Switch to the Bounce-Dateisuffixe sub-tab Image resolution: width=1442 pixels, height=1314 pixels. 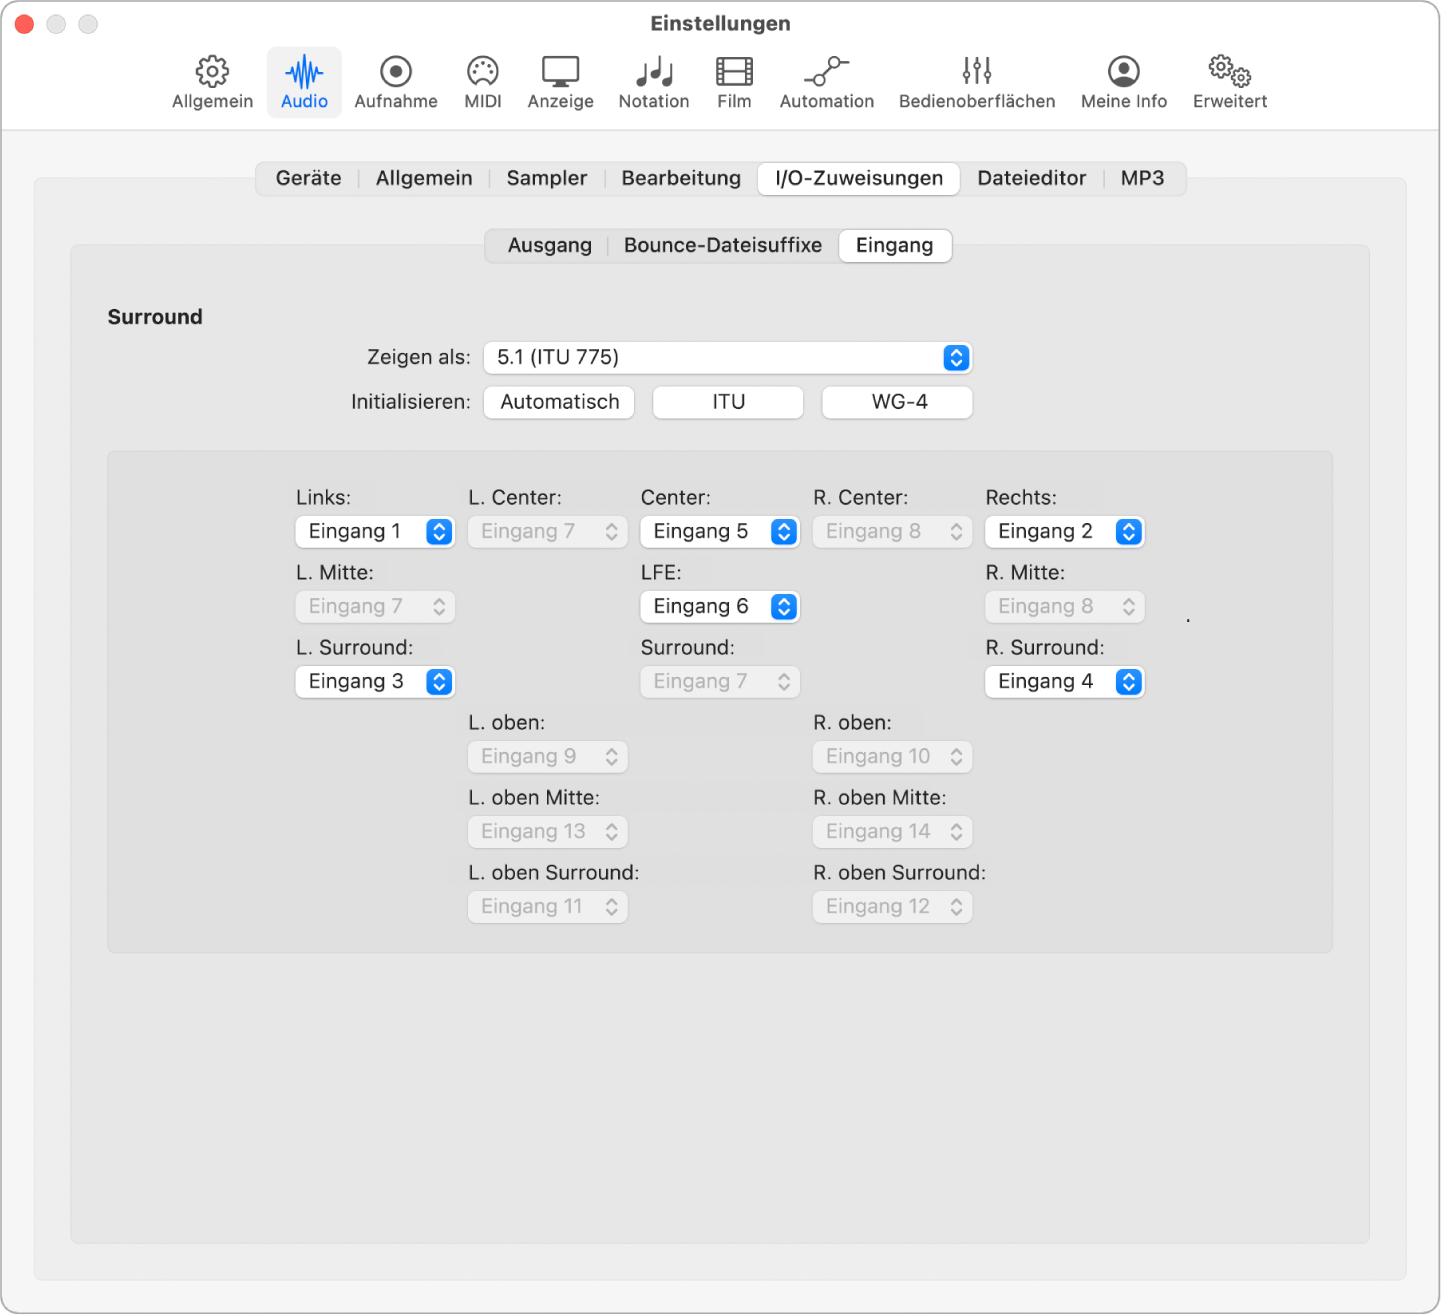[x=723, y=245]
